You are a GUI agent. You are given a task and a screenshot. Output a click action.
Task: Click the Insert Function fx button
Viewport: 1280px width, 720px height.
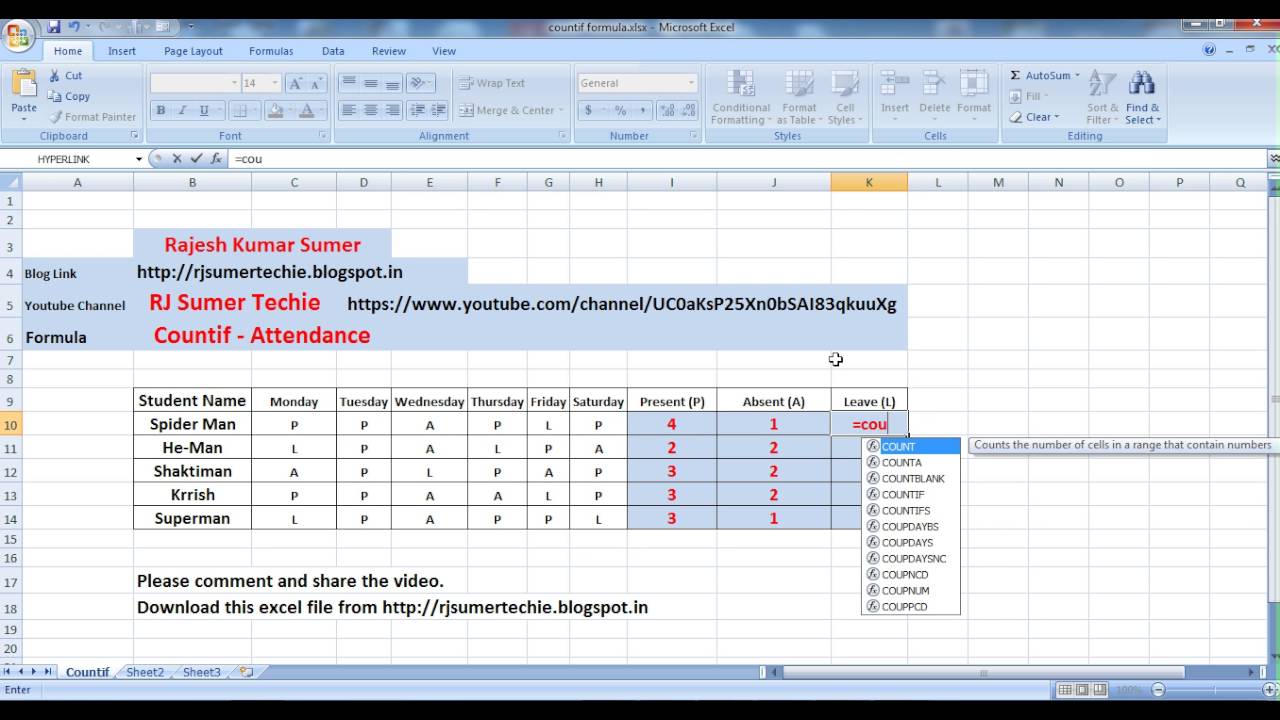tap(216, 159)
